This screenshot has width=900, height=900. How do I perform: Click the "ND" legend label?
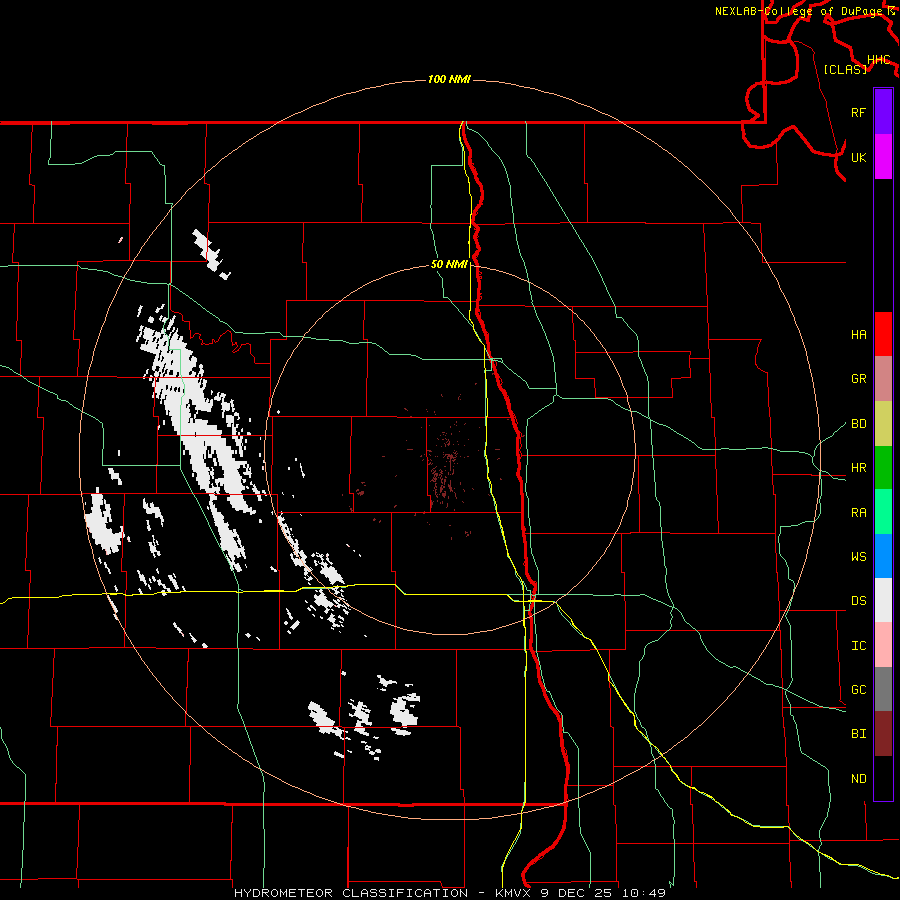tap(858, 779)
